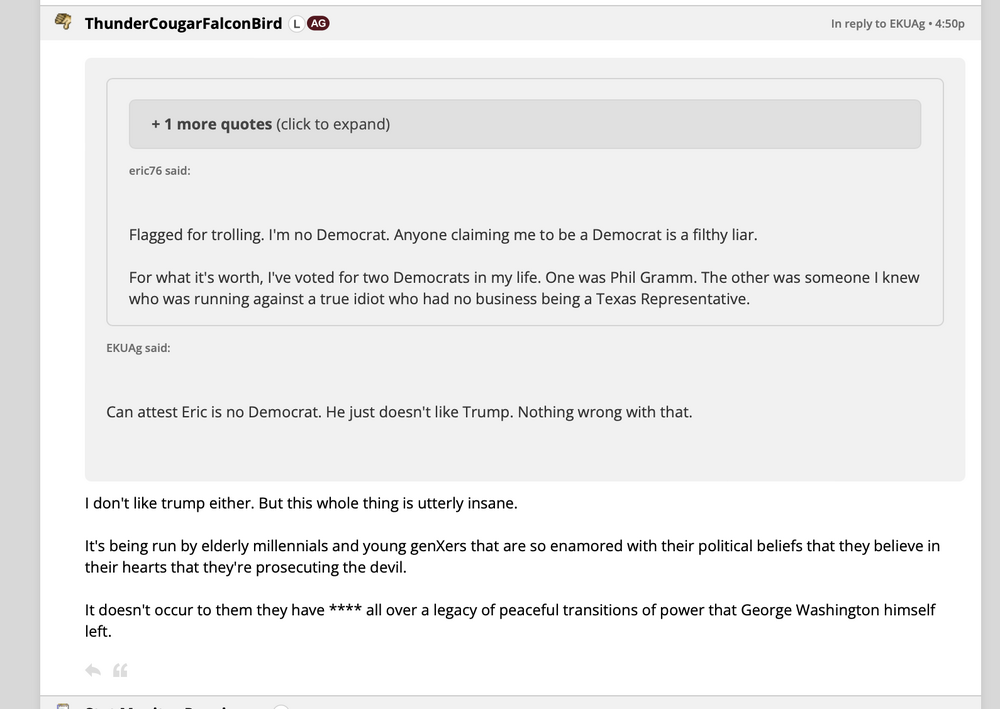Click the reply arrow icon below the post
1000x709 pixels.
click(x=93, y=670)
